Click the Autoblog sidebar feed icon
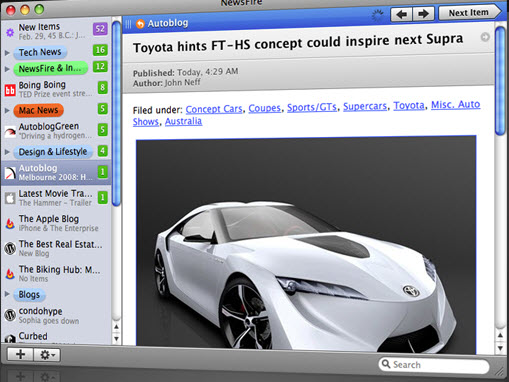Viewport: 509px width, 382px height. pyautogui.click(x=10, y=173)
